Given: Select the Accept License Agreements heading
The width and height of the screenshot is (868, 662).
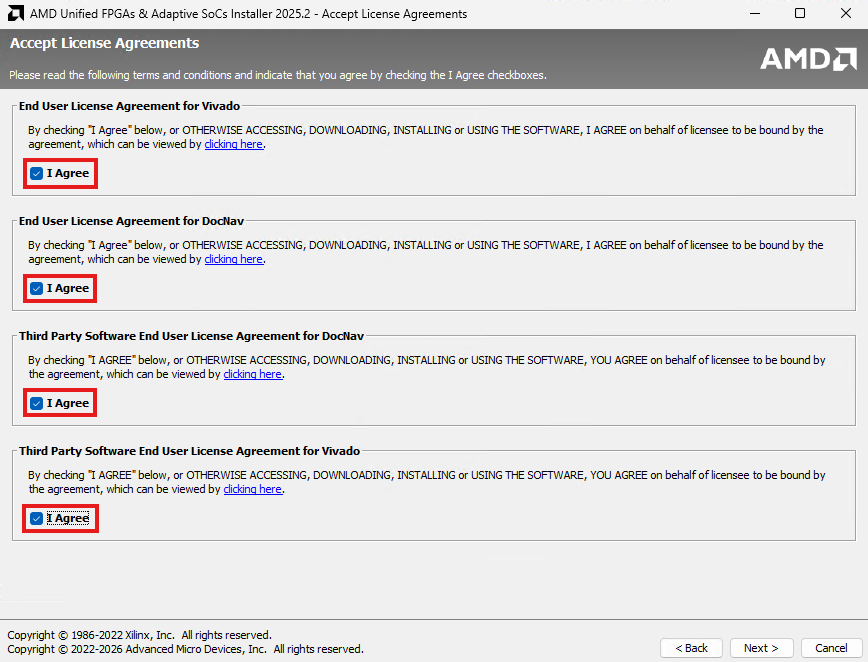Looking at the screenshot, I should point(105,43).
